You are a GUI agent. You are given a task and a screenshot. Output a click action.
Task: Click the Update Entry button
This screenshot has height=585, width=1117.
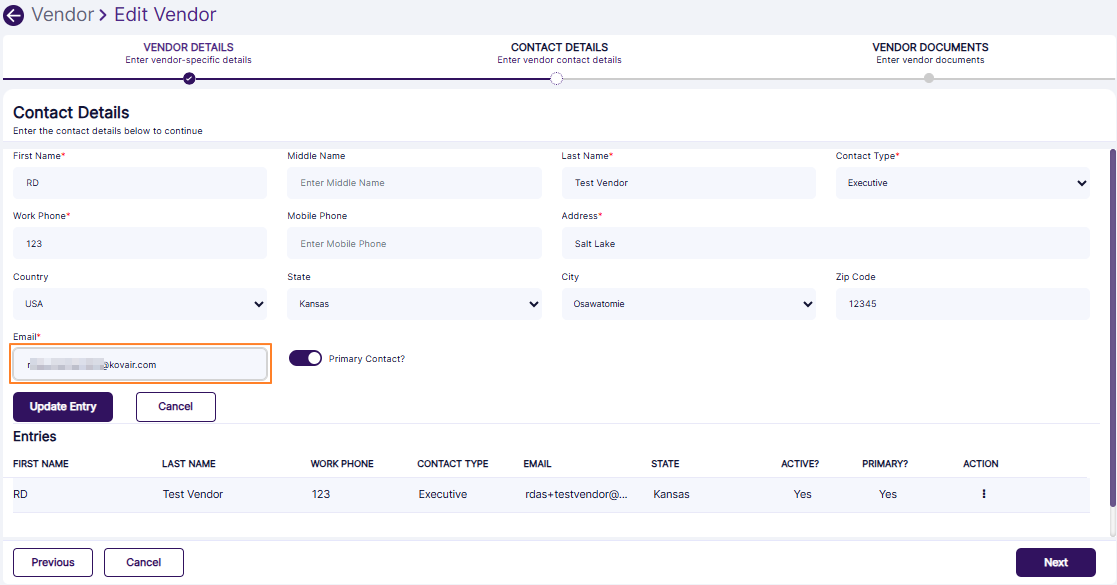click(x=63, y=407)
